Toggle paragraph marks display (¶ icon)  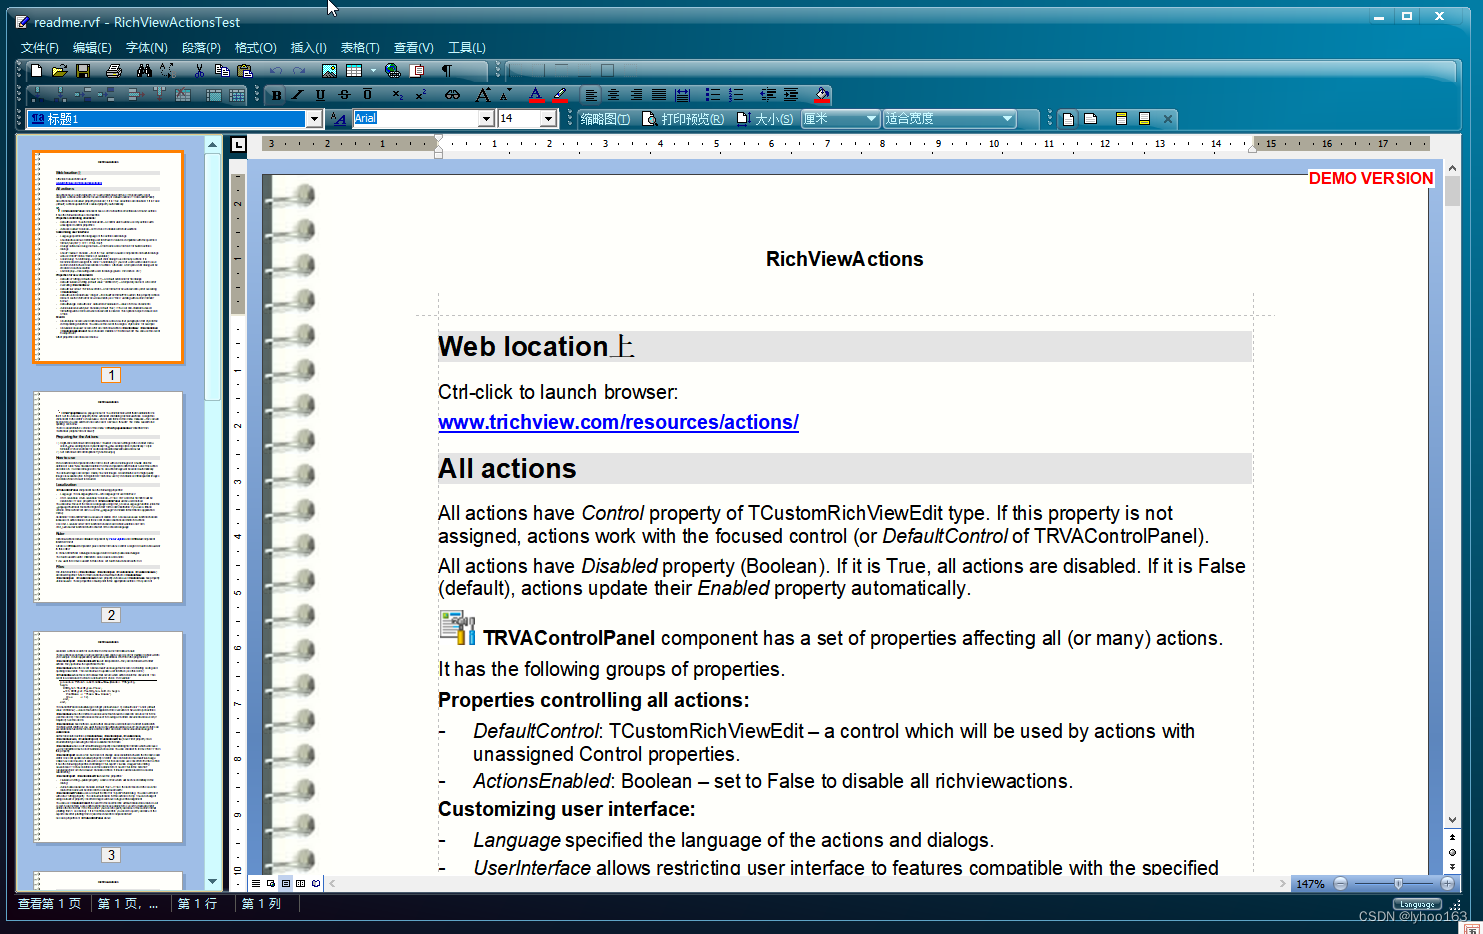(446, 71)
